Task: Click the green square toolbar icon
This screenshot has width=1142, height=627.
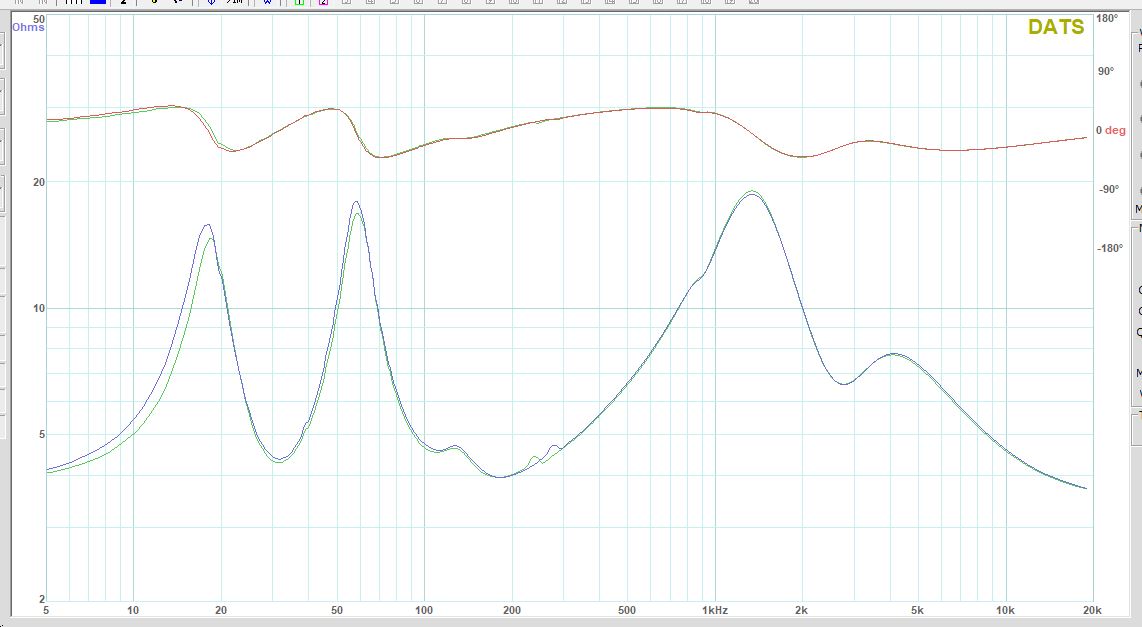Action: pos(299,3)
